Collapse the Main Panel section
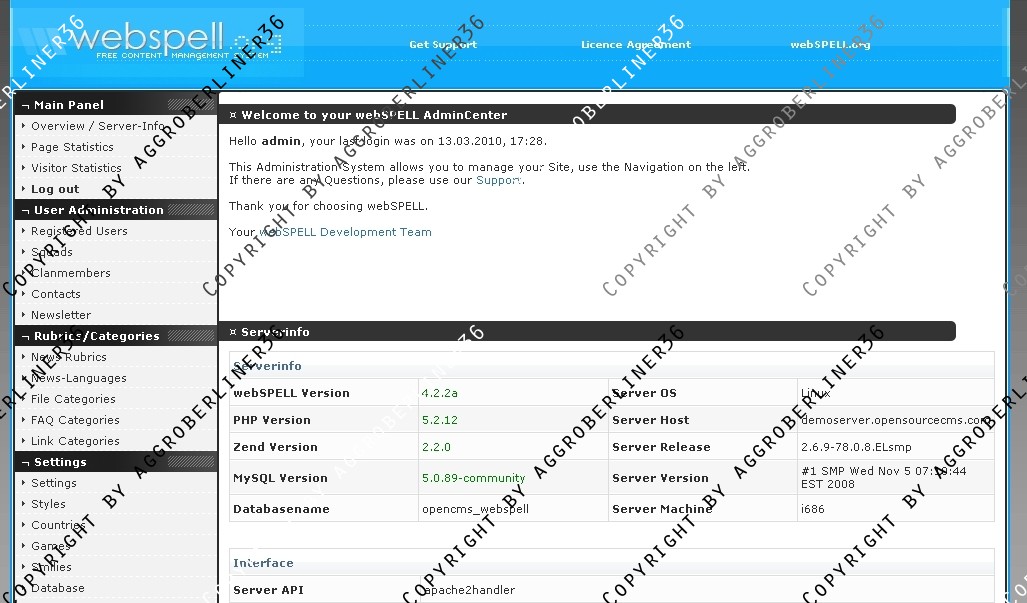The width and height of the screenshot is (1027, 603). click(x=116, y=105)
